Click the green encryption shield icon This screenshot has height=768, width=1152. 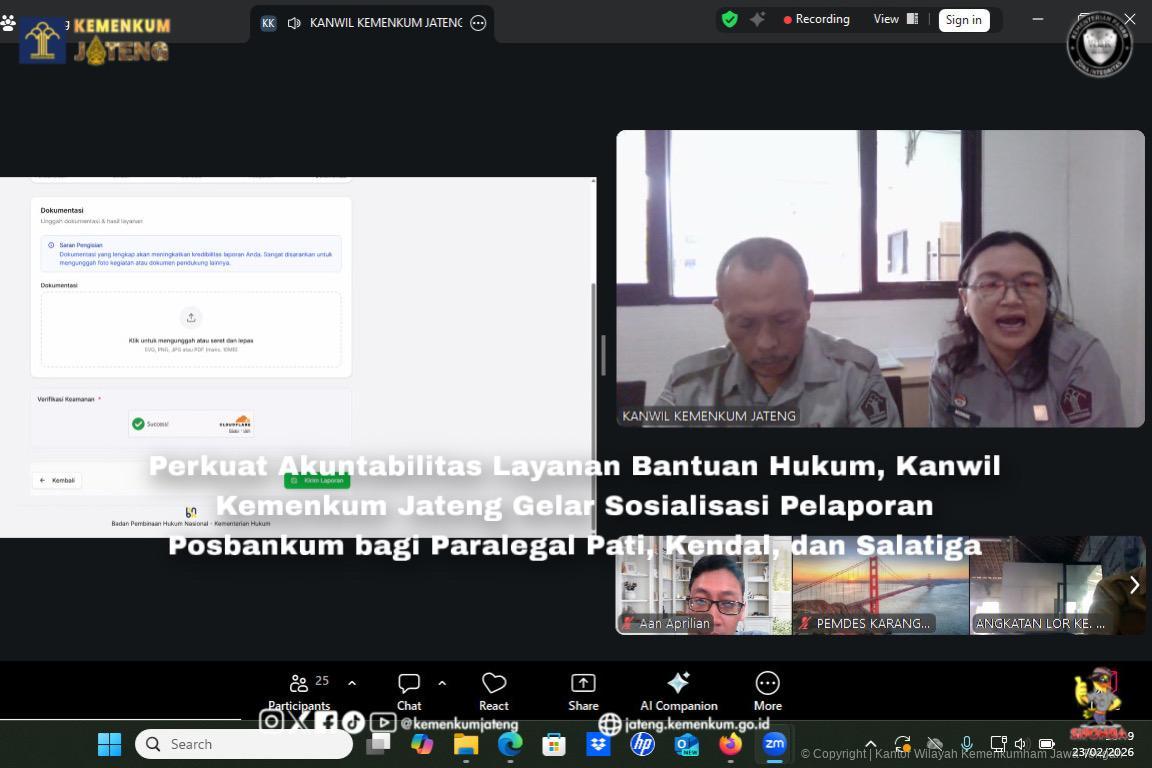pyautogui.click(x=730, y=19)
